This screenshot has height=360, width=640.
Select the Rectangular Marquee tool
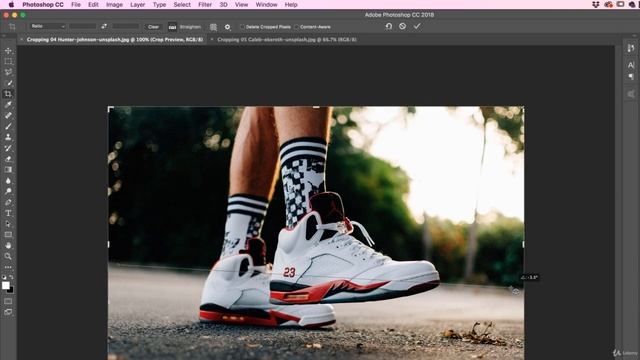coord(8,61)
